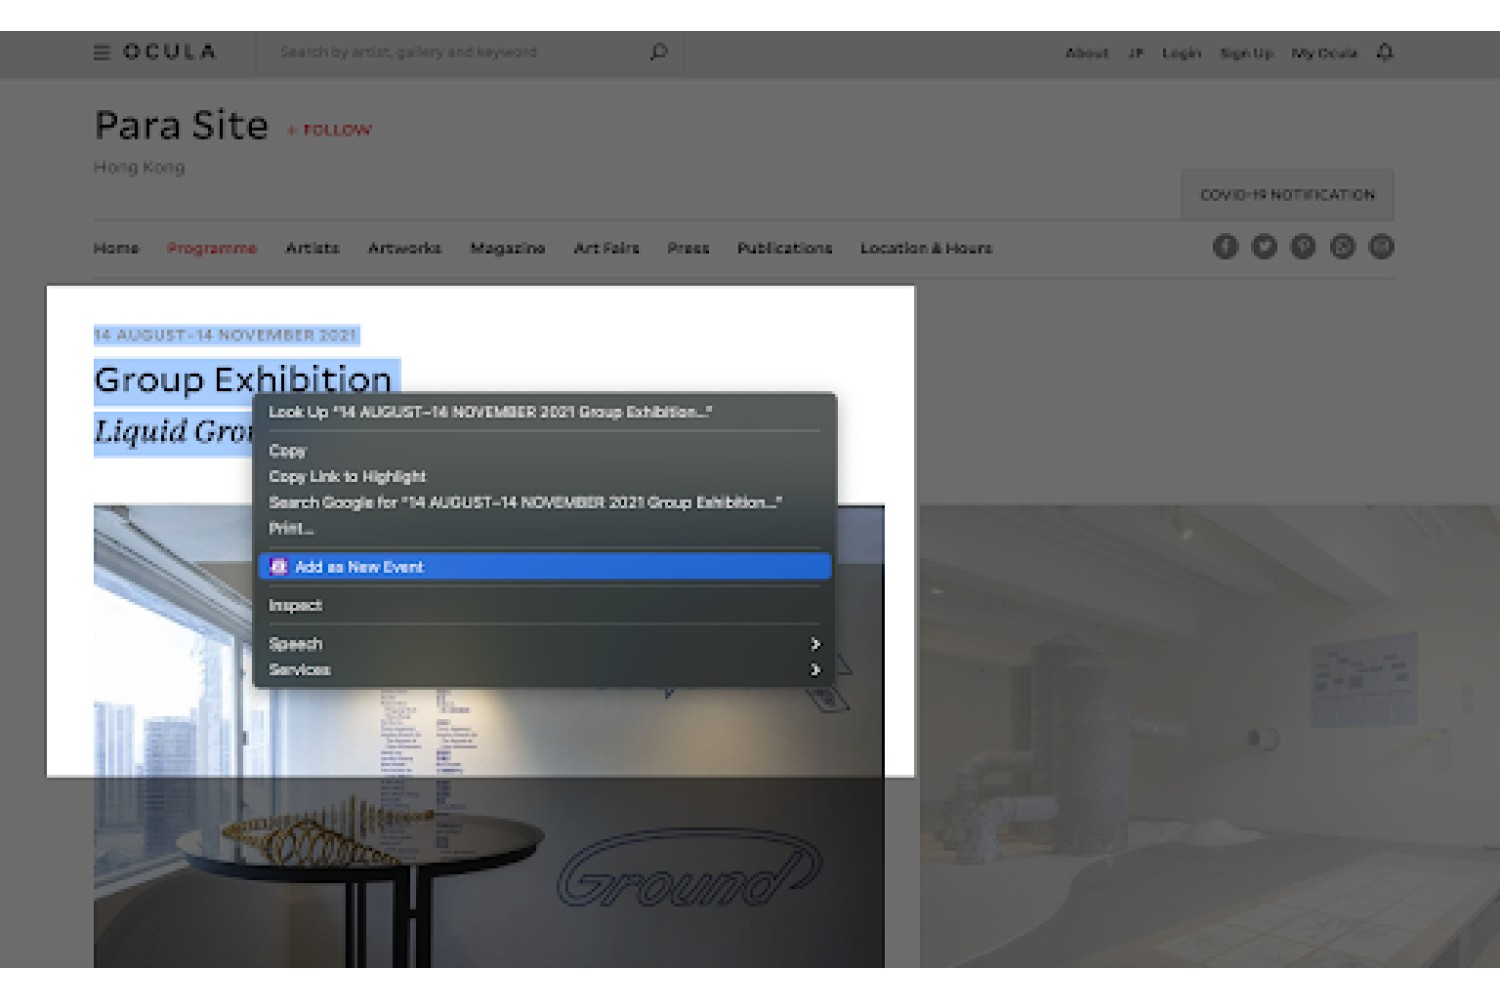Switch language with the JP link
The width and height of the screenshot is (1500, 1000).
coord(1136,53)
